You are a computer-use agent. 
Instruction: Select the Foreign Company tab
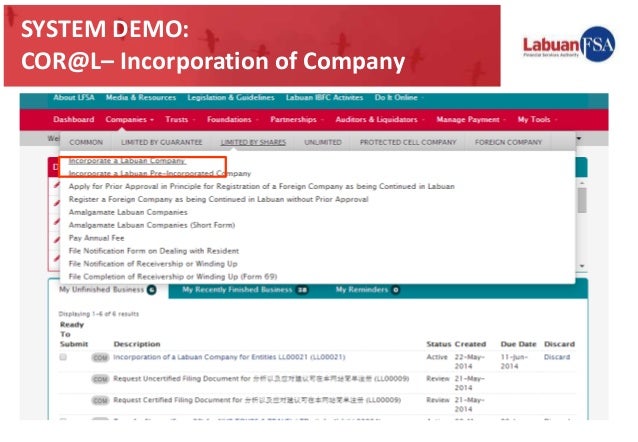click(x=508, y=142)
